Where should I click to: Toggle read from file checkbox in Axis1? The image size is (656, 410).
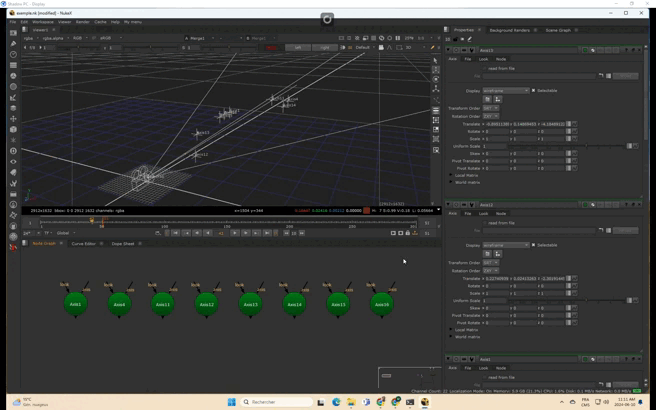(485, 377)
